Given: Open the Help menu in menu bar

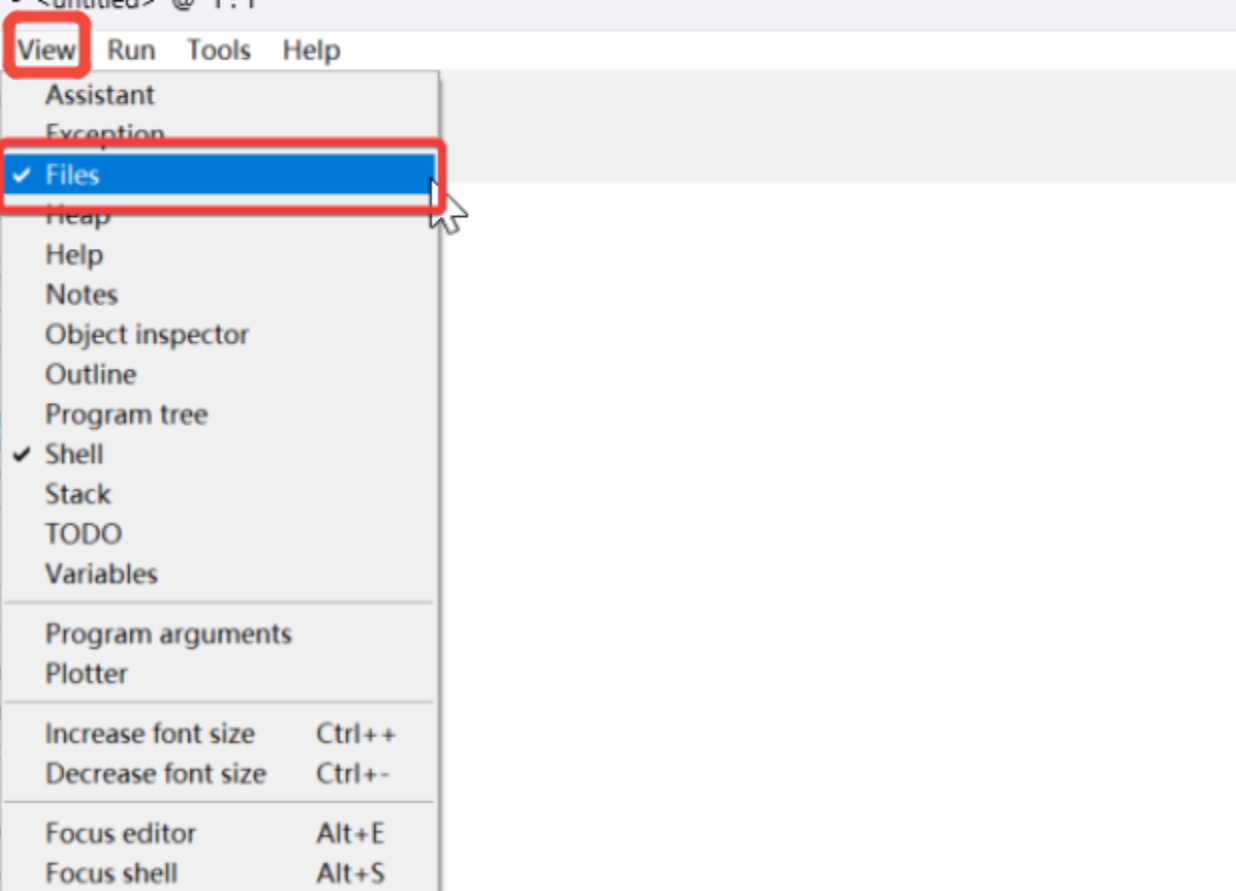Looking at the screenshot, I should pyautogui.click(x=311, y=50).
